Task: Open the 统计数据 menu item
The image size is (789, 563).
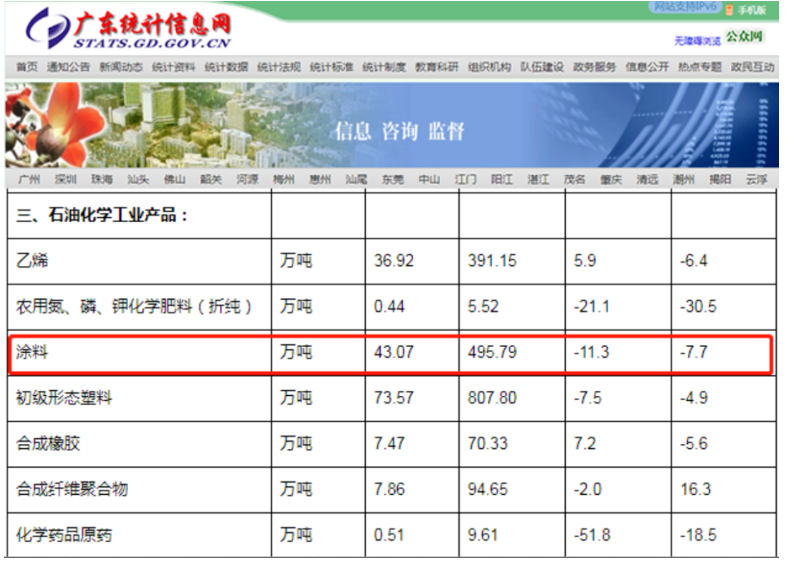Action: (226, 67)
